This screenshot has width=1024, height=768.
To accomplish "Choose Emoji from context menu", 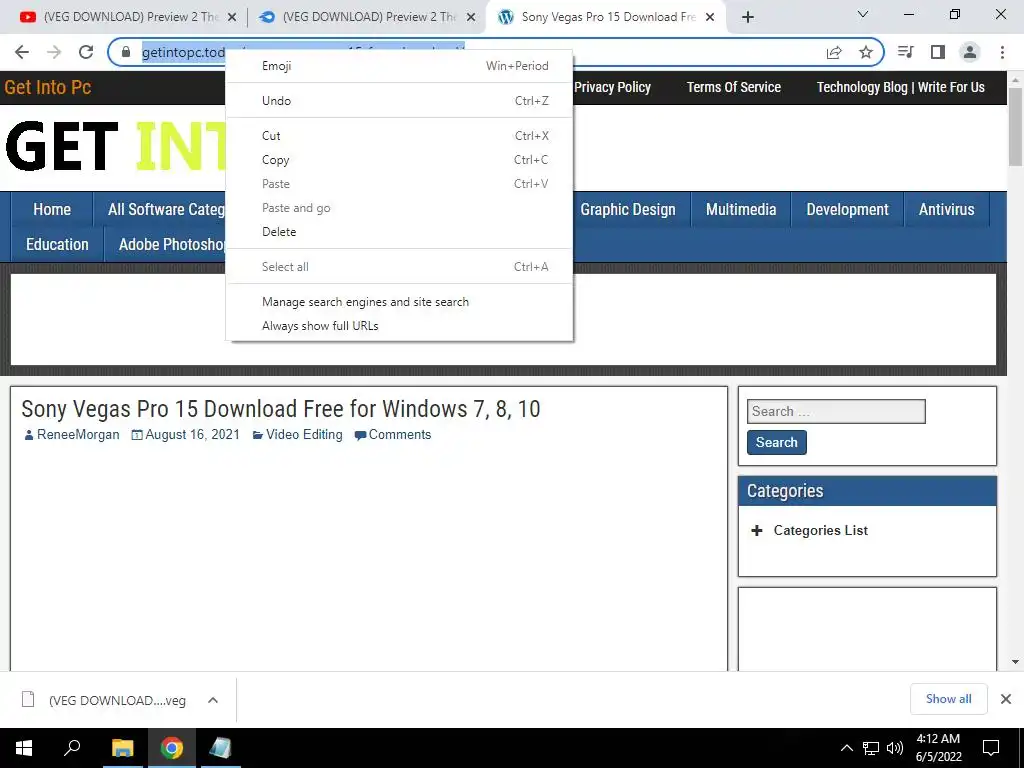I will click(399, 65).
